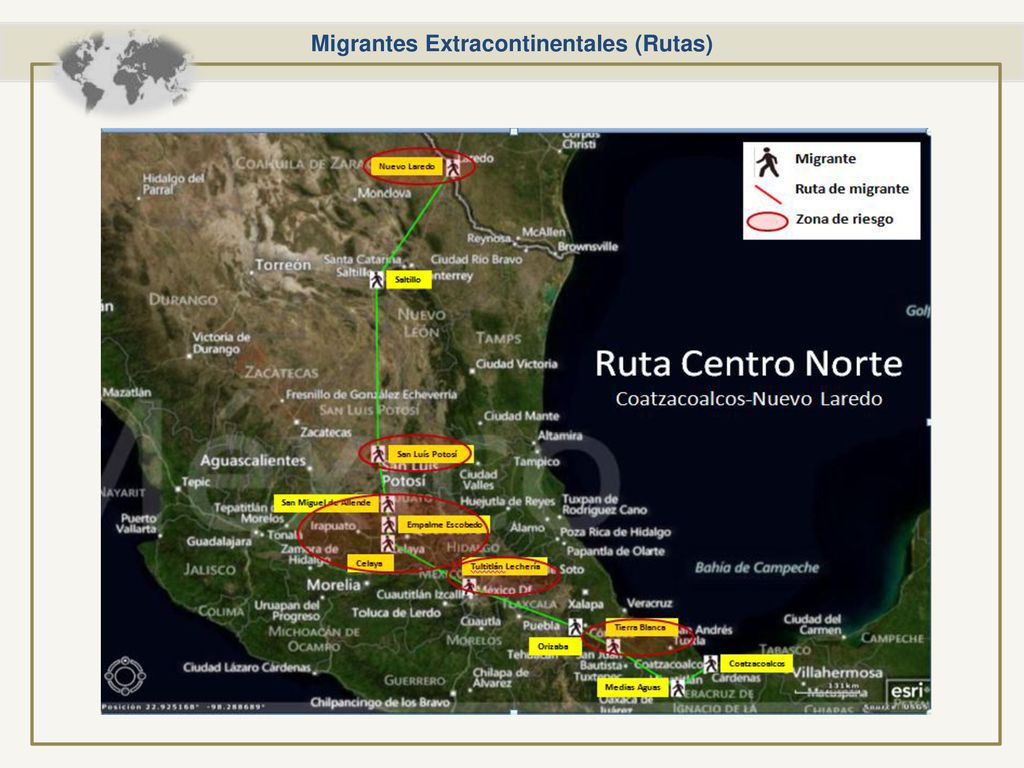Click migrant icon next to Empalme Escobedo
Image resolution: width=1024 pixels, height=768 pixels.
click(389, 524)
